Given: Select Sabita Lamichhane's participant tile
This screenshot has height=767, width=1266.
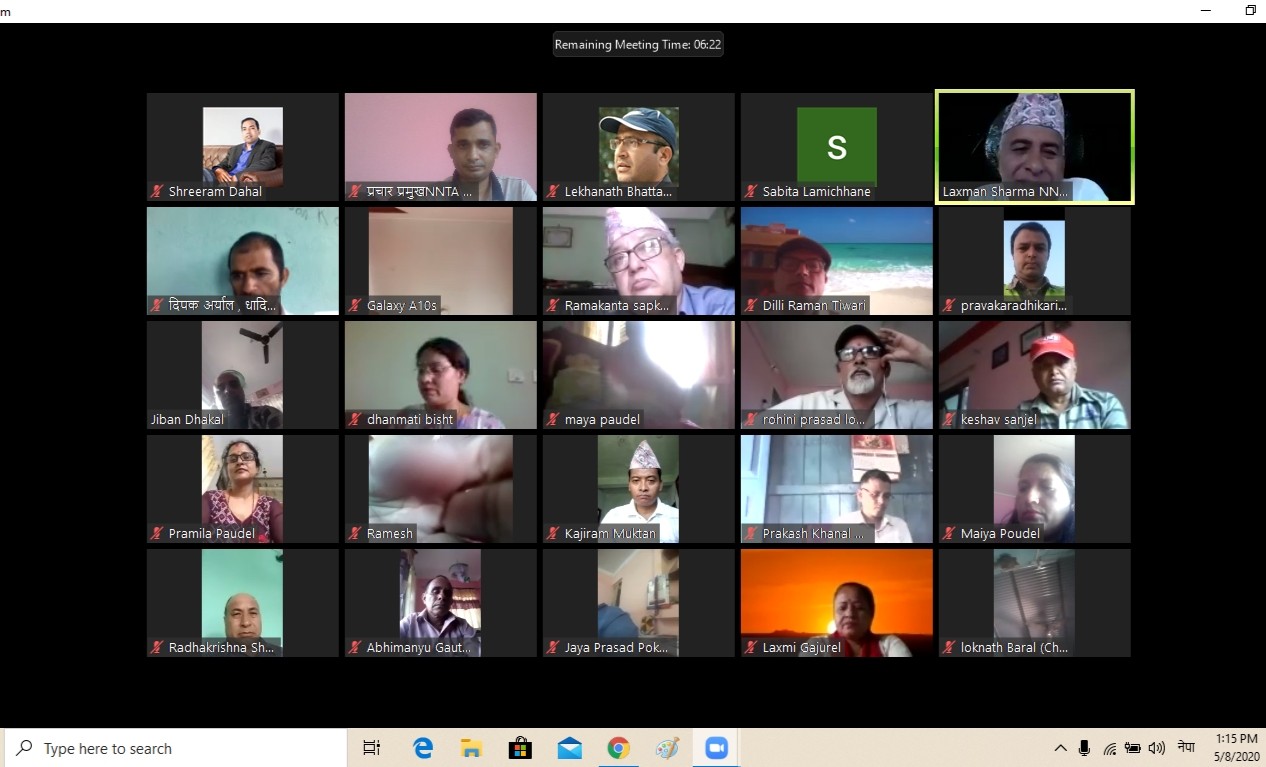Looking at the screenshot, I should (836, 146).
